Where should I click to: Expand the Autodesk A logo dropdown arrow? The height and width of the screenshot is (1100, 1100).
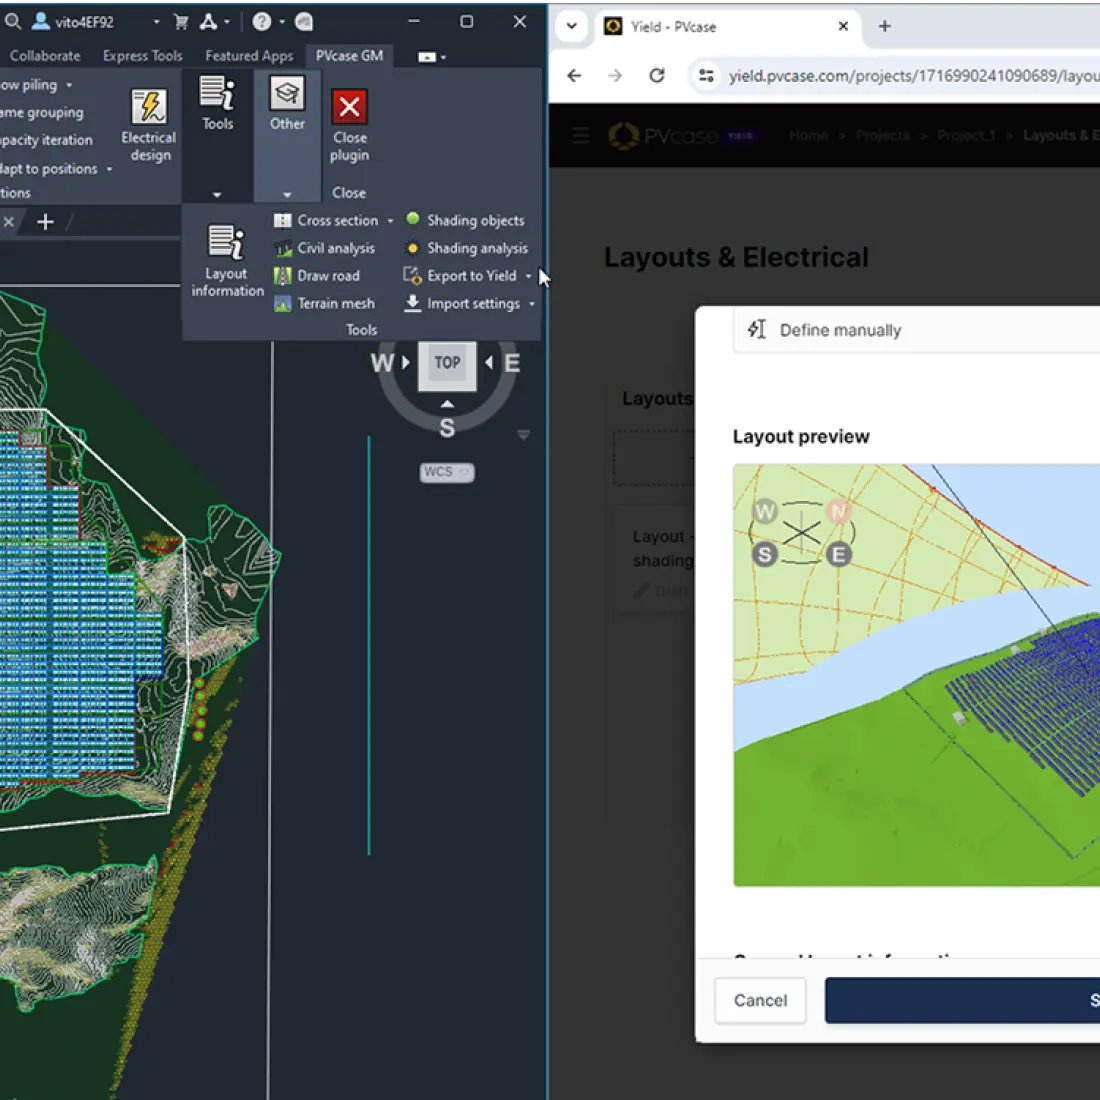[227, 22]
